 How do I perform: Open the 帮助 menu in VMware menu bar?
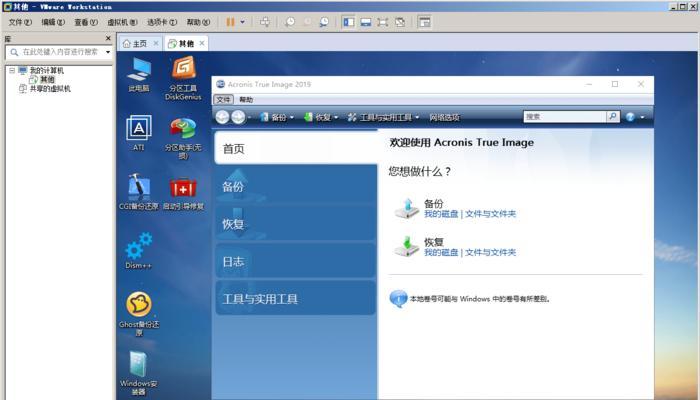point(198,22)
